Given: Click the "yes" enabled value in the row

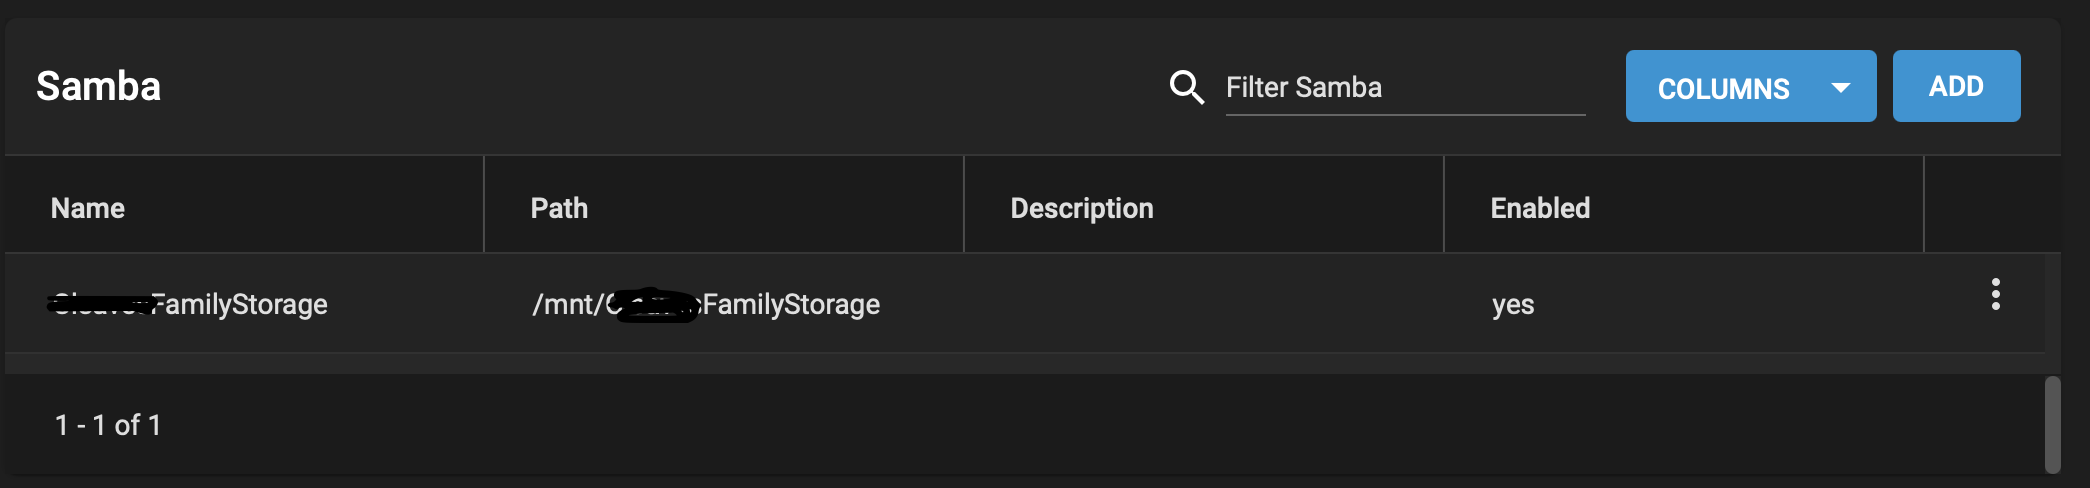Looking at the screenshot, I should [x=1513, y=305].
